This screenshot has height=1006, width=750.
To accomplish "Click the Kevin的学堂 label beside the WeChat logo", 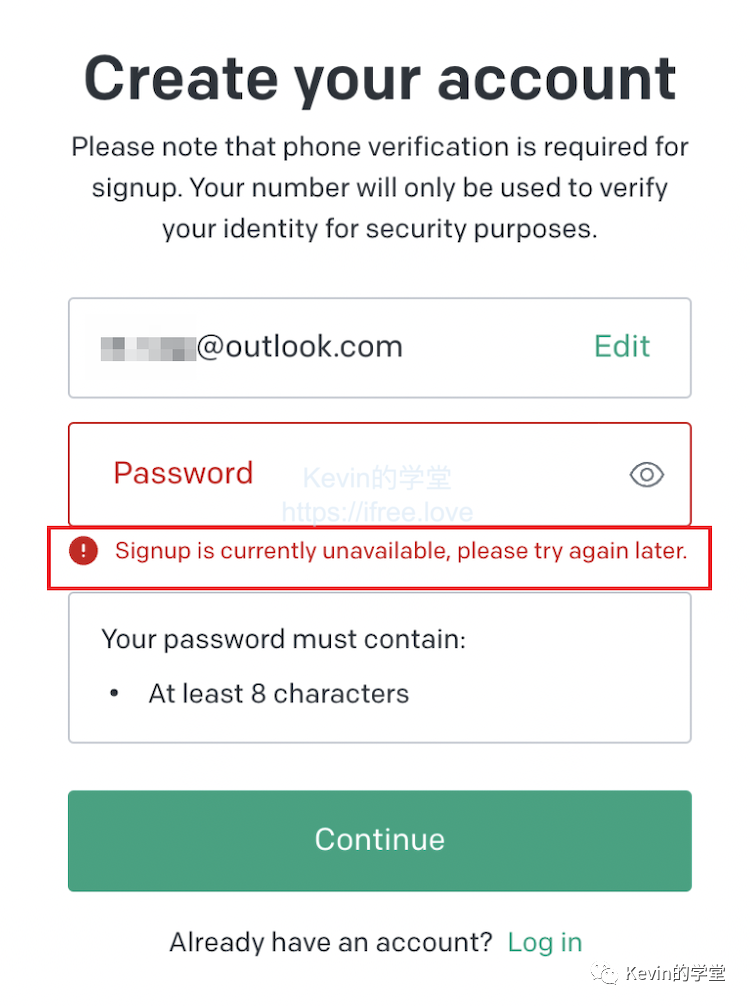I will pos(675,974).
